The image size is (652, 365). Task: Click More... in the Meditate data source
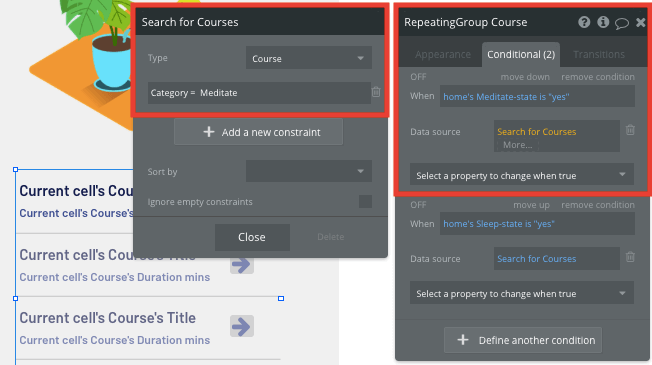coord(517,145)
